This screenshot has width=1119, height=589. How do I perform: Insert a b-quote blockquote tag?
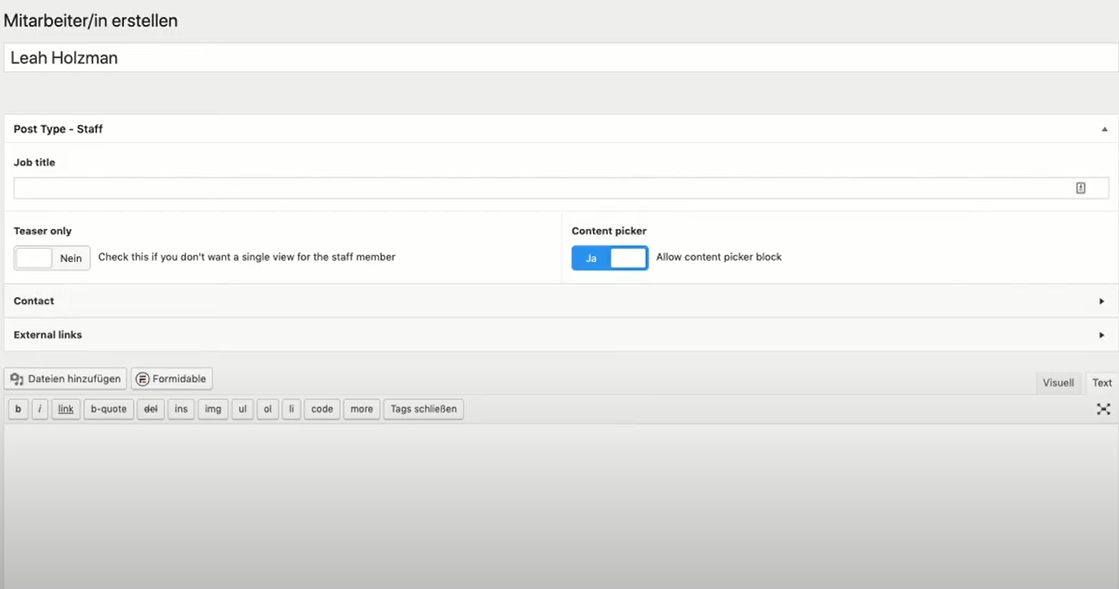(108, 409)
